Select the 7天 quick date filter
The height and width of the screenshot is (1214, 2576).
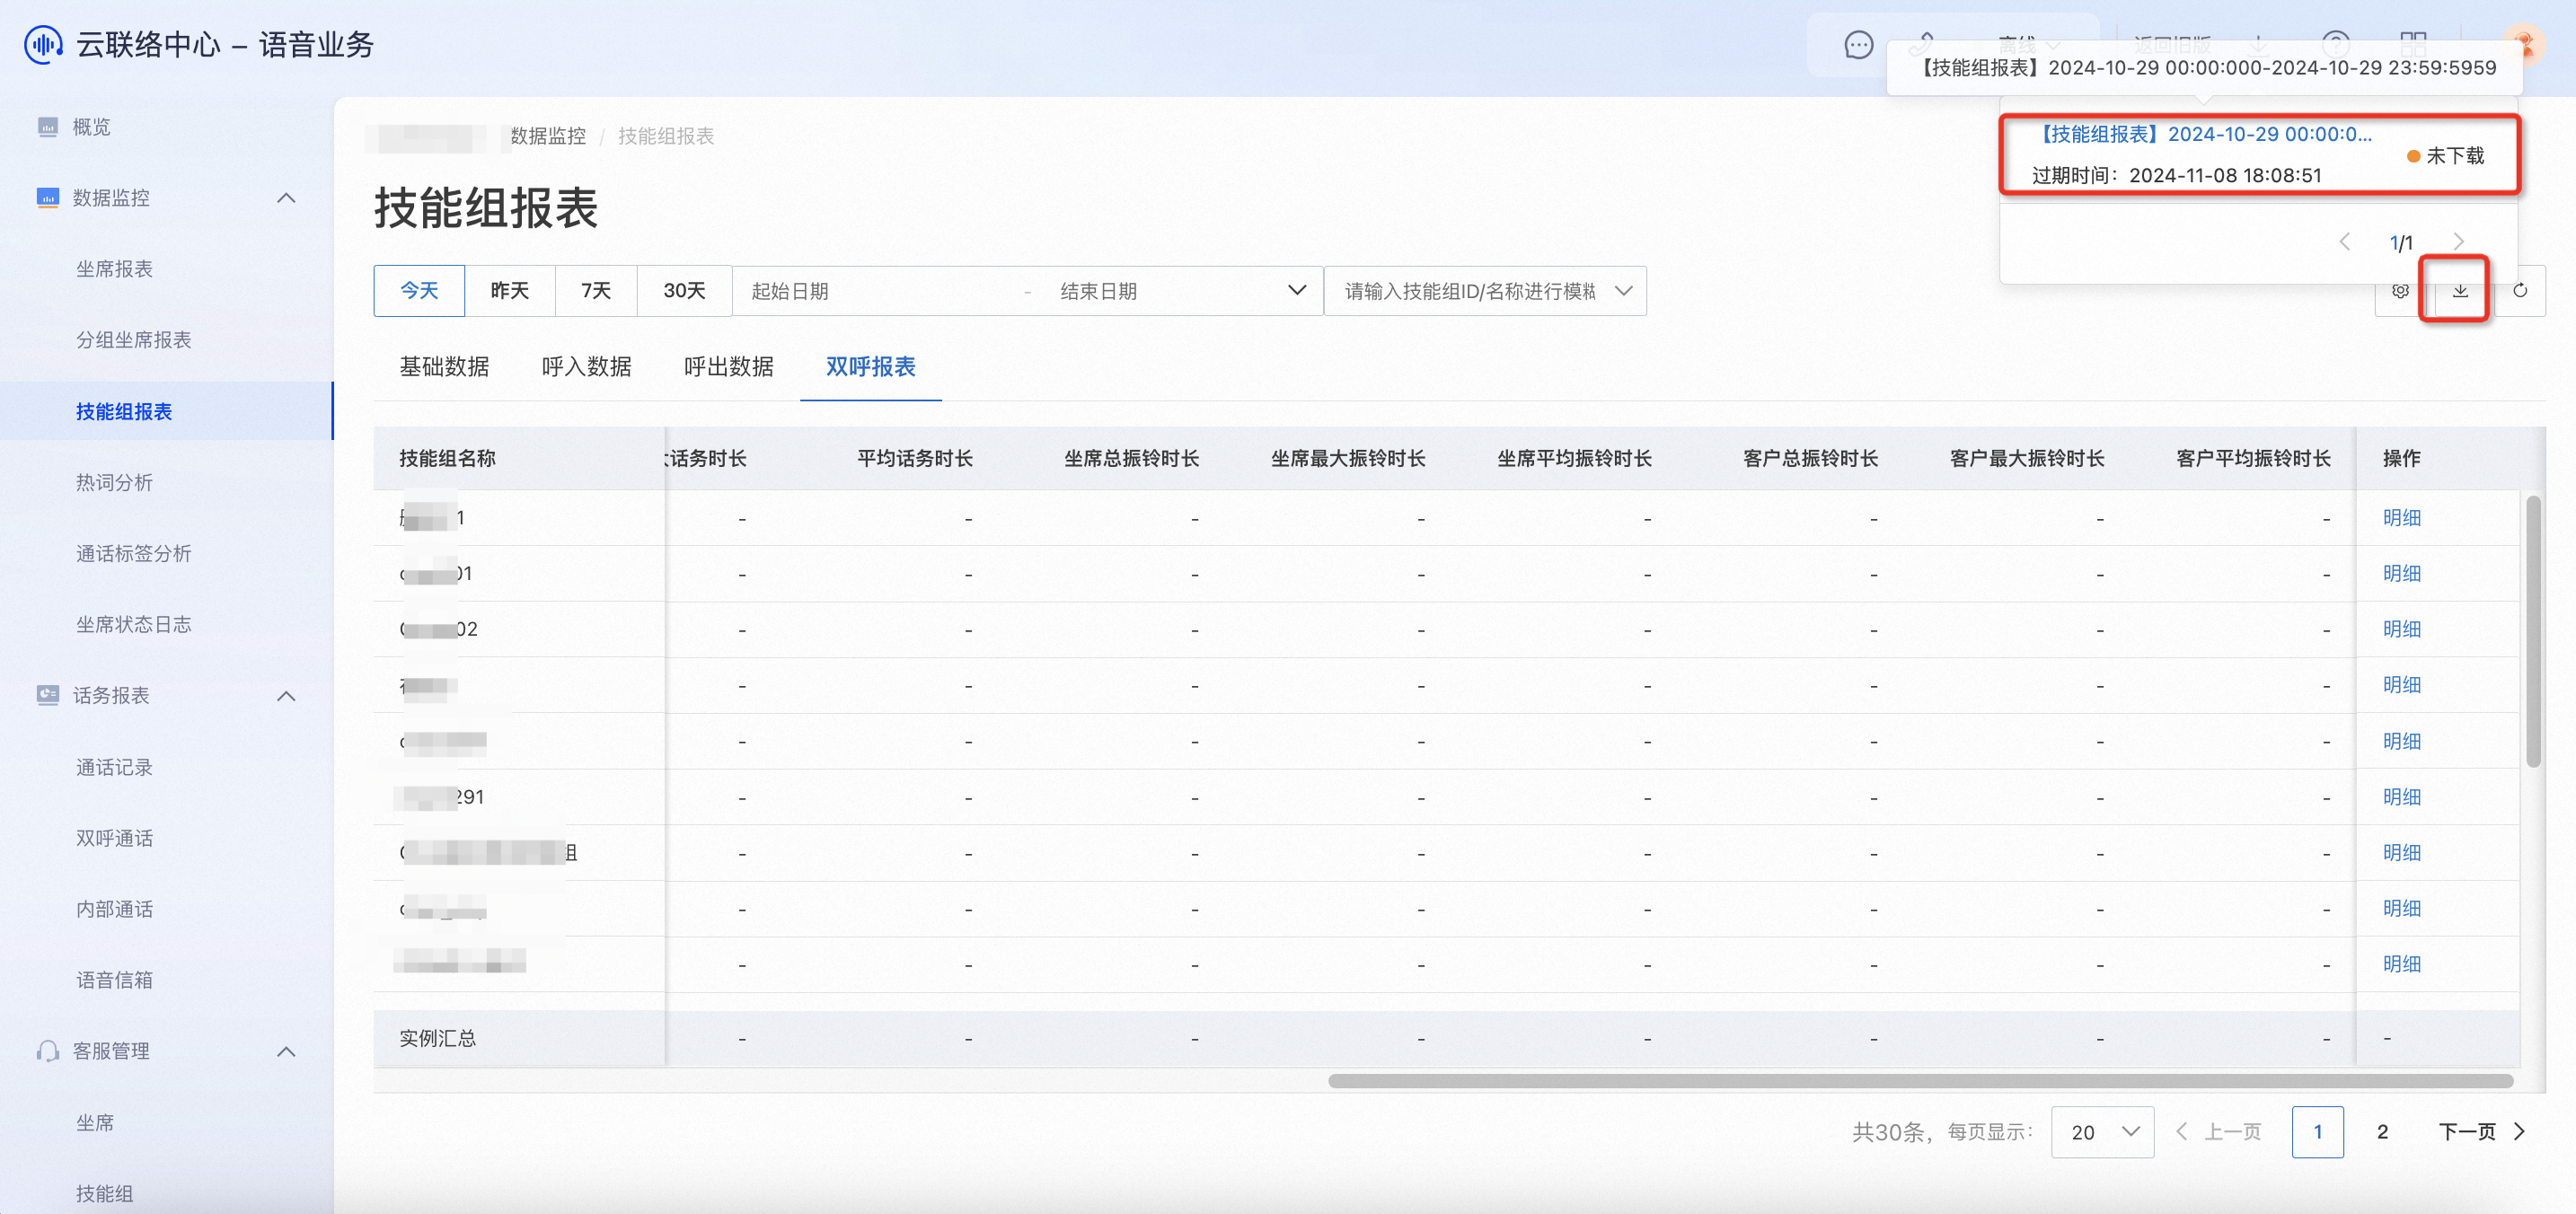596,291
